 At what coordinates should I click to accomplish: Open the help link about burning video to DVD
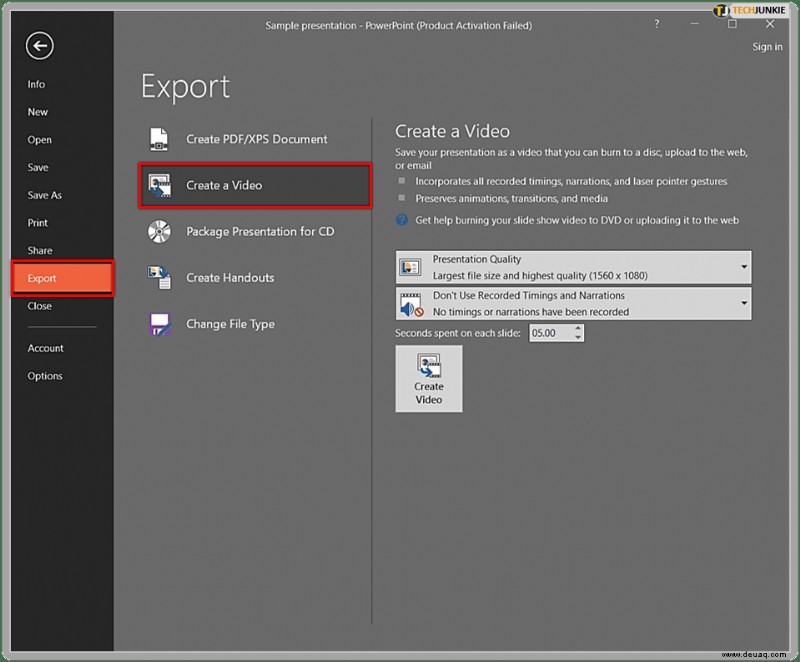point(577,220)
